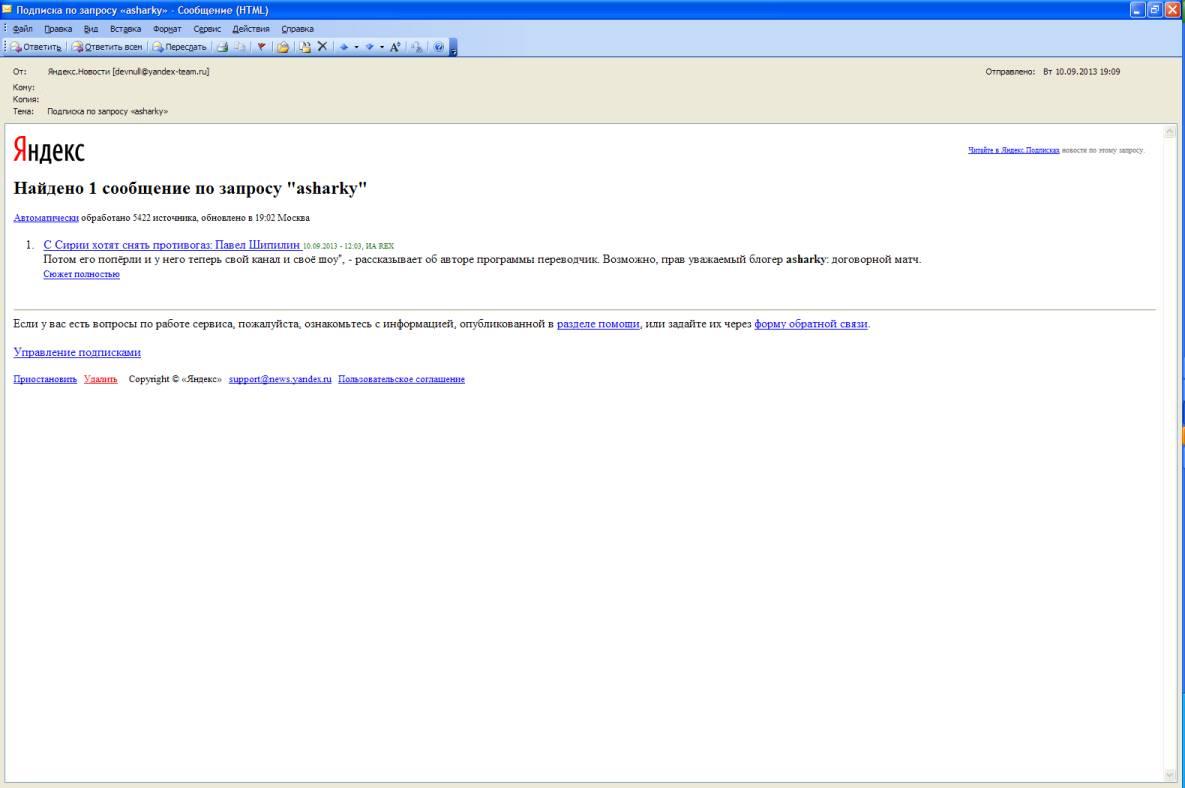Open the Справка menu
Screen dimensions: 1185x788
(x=298, y=29)
